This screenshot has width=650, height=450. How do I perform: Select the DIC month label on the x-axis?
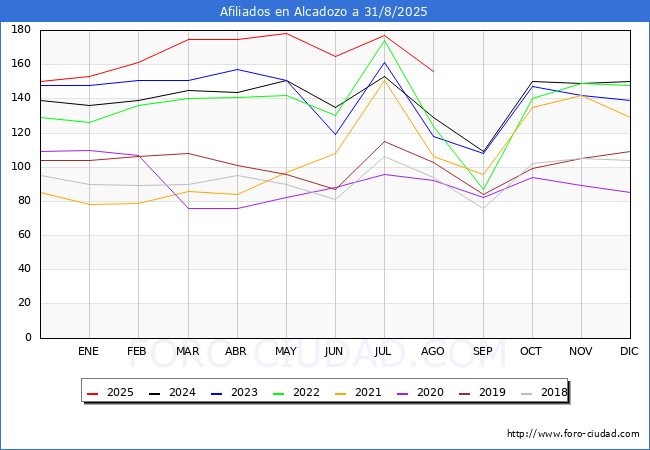coord(630,352)
